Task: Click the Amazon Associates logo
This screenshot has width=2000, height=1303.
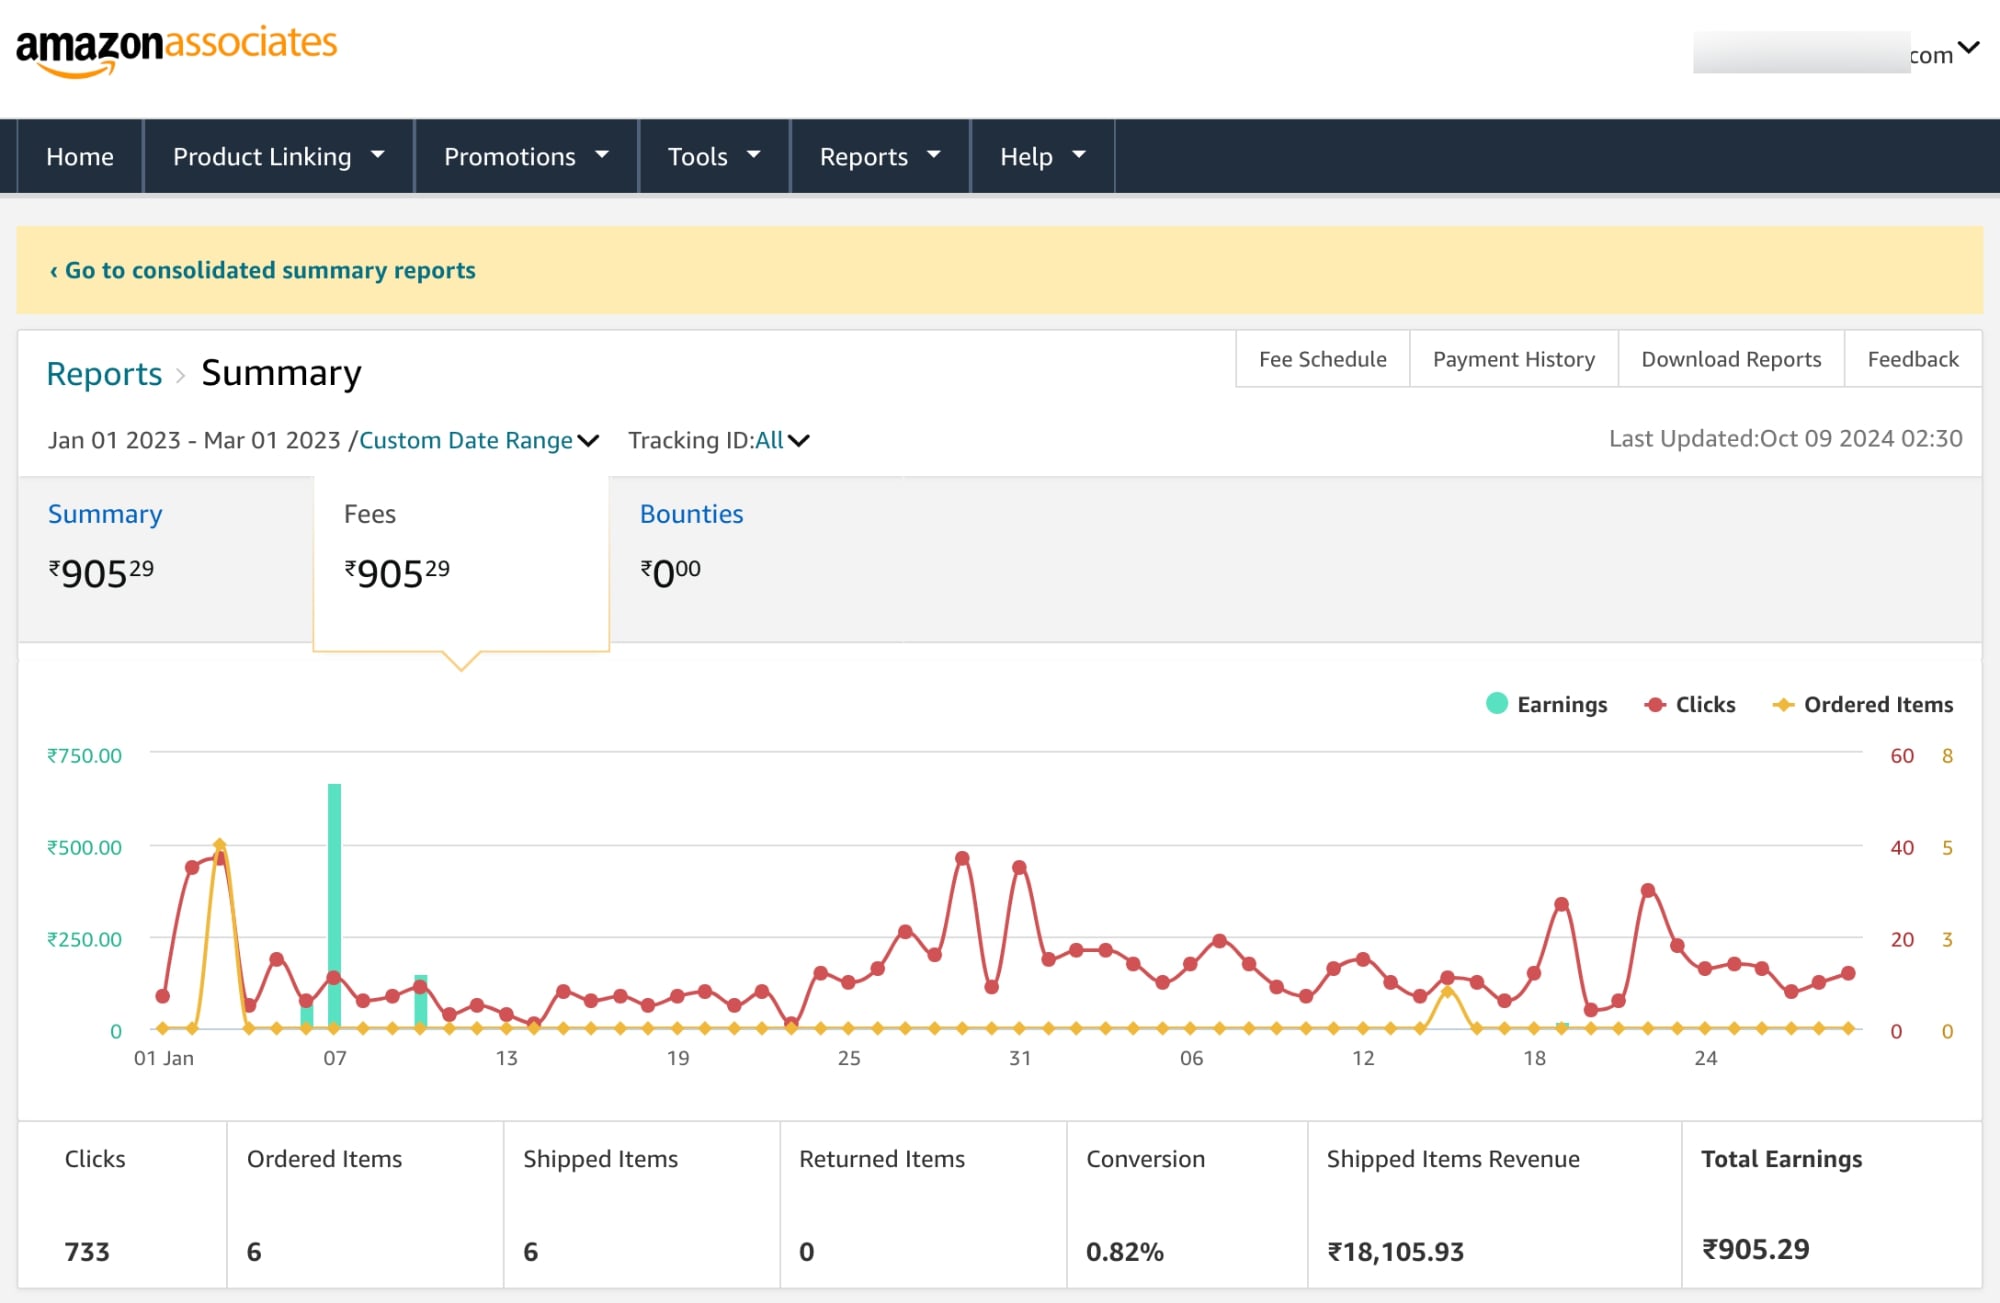Action: click(176, 50)
